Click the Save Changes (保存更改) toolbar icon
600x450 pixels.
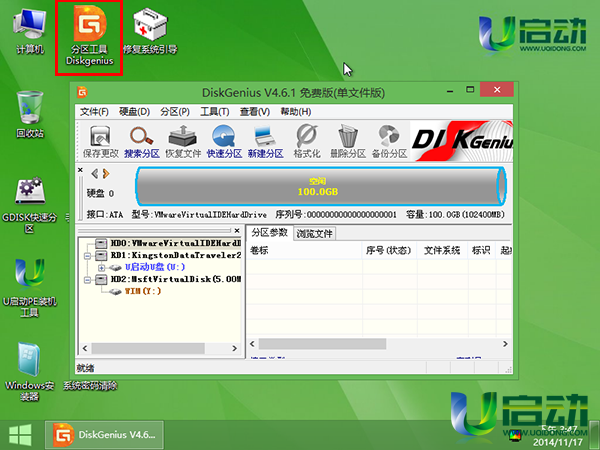pyautogui.click(x=101, y=142)
